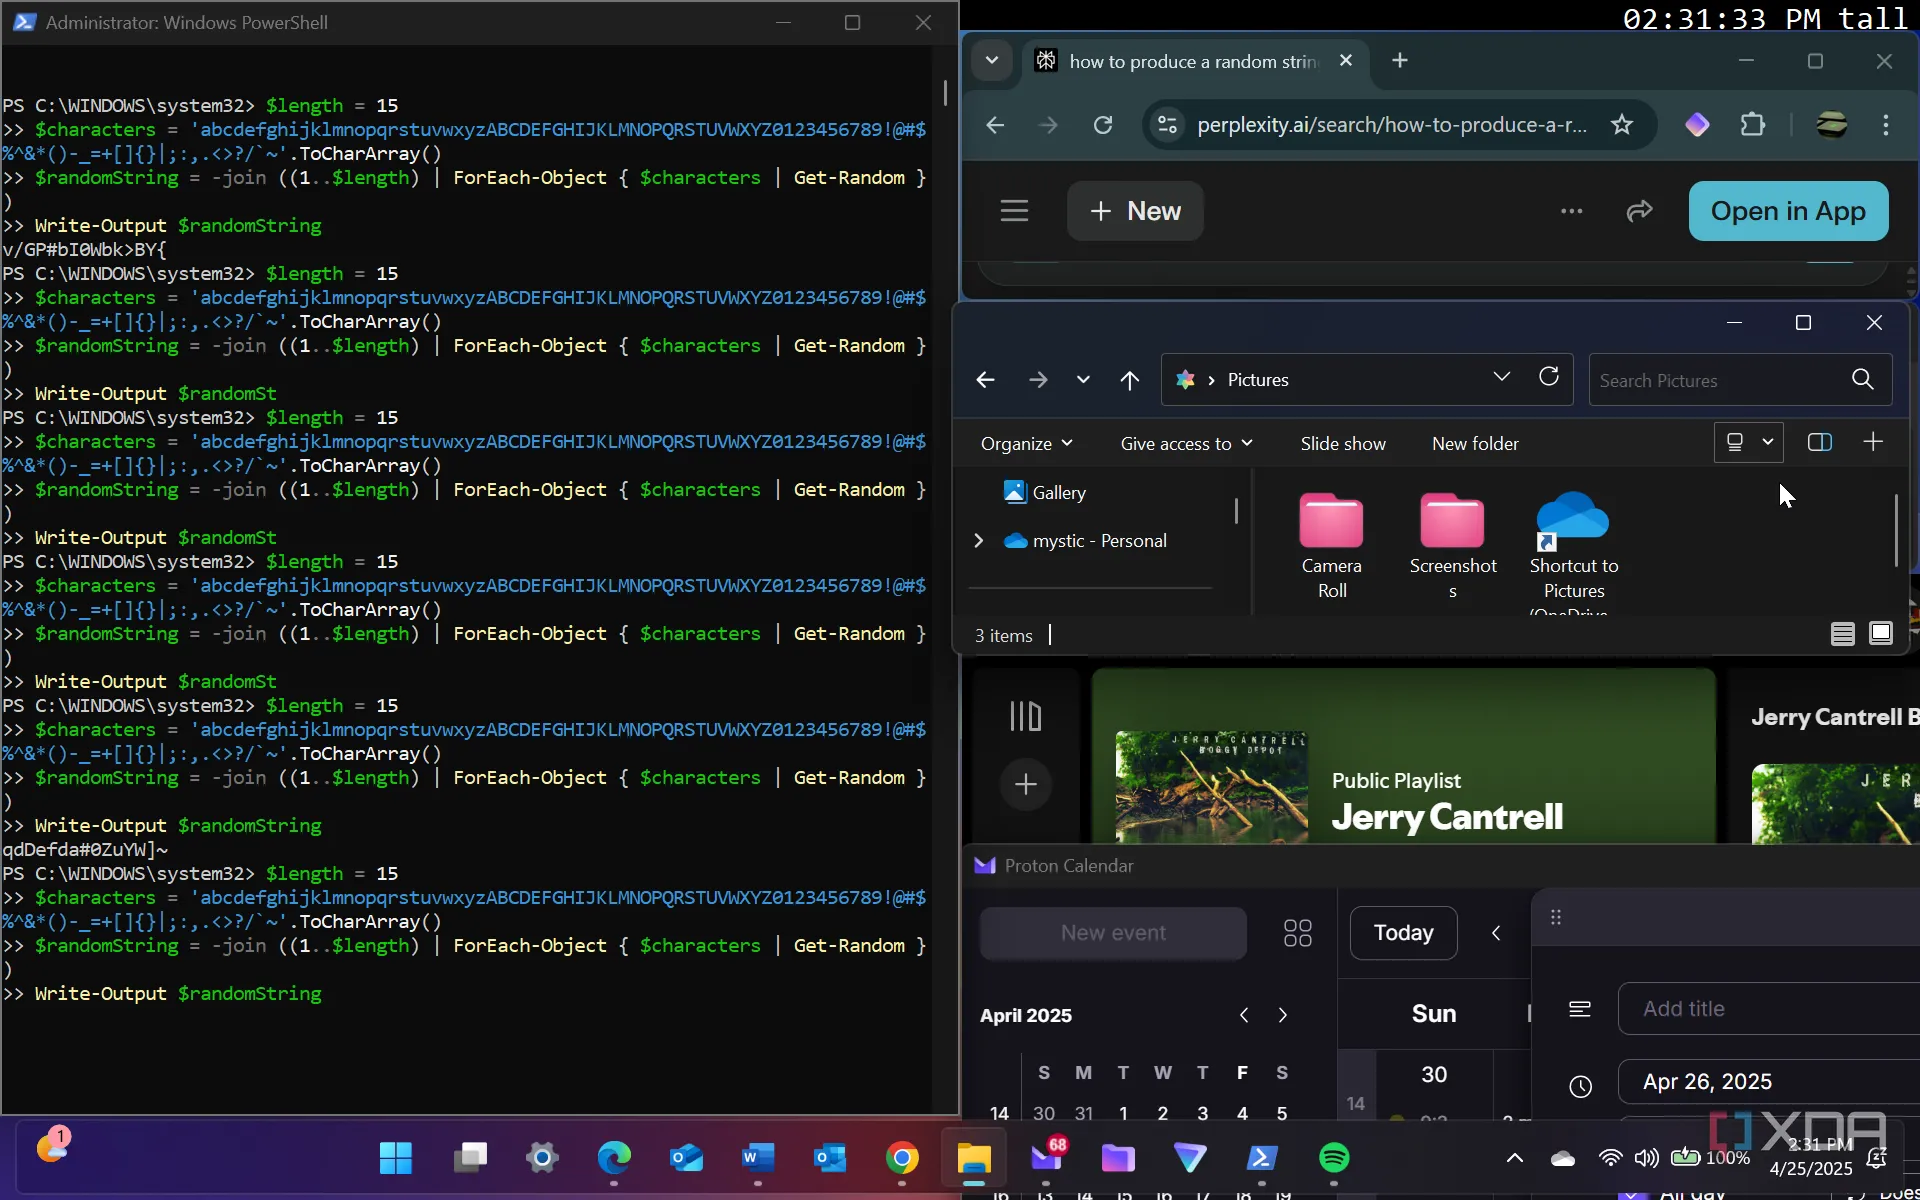This screenshot has width=1920, height=1200.
Task: Expand mystic - Personal tree node
Action: (x=979, y=541)
